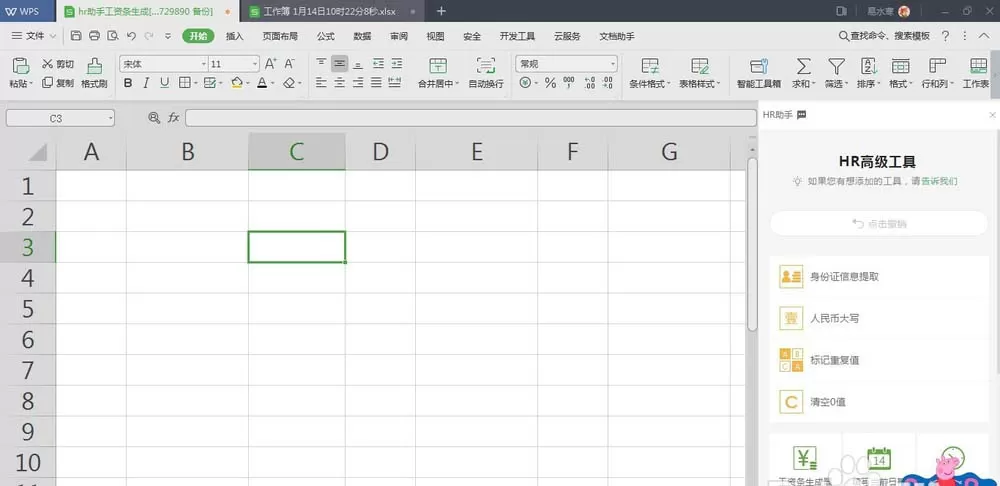The width and height of the screenshot is (1000, 486).
Task: Switch to 公式 (Formulas) tab
Action: [x=325, y=36]
